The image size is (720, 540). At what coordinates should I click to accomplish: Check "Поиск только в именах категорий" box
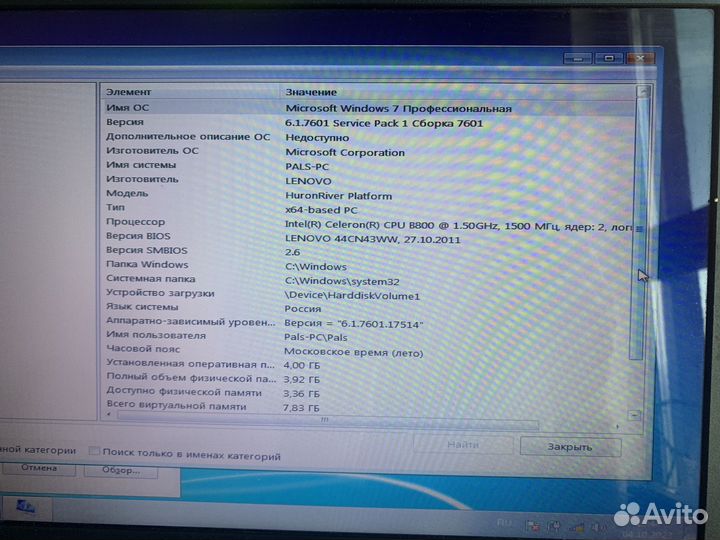tap(94, 451)
